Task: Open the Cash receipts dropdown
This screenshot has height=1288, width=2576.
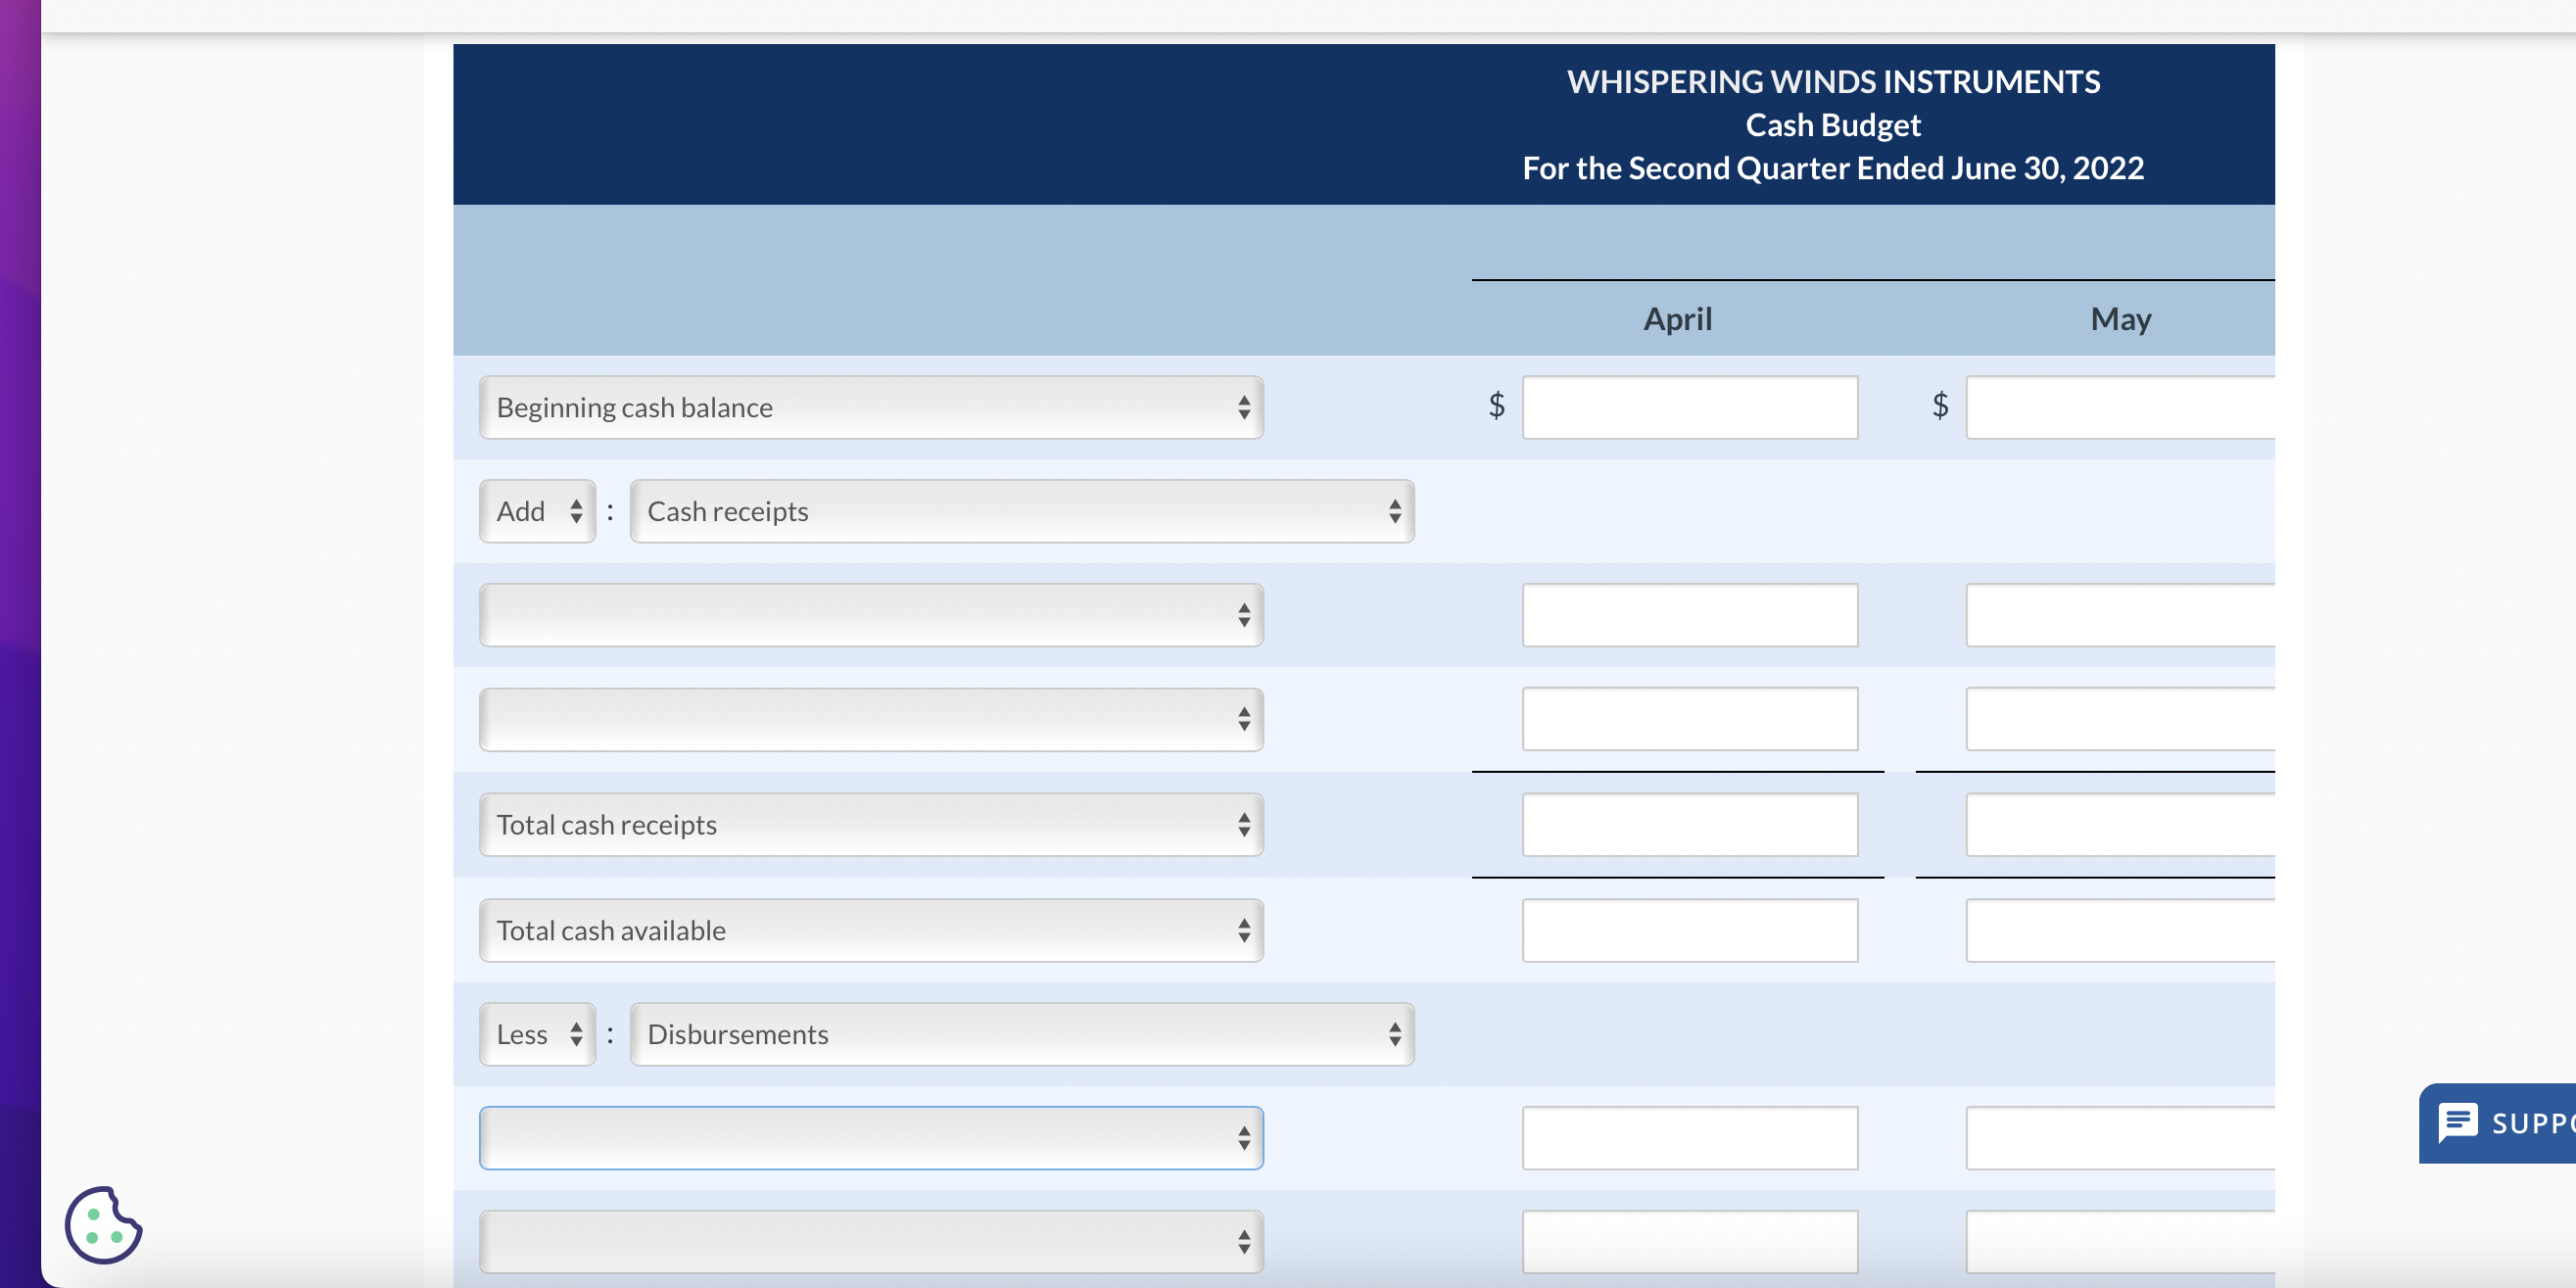Action: pyautogui.click(x=1021, y=511)
